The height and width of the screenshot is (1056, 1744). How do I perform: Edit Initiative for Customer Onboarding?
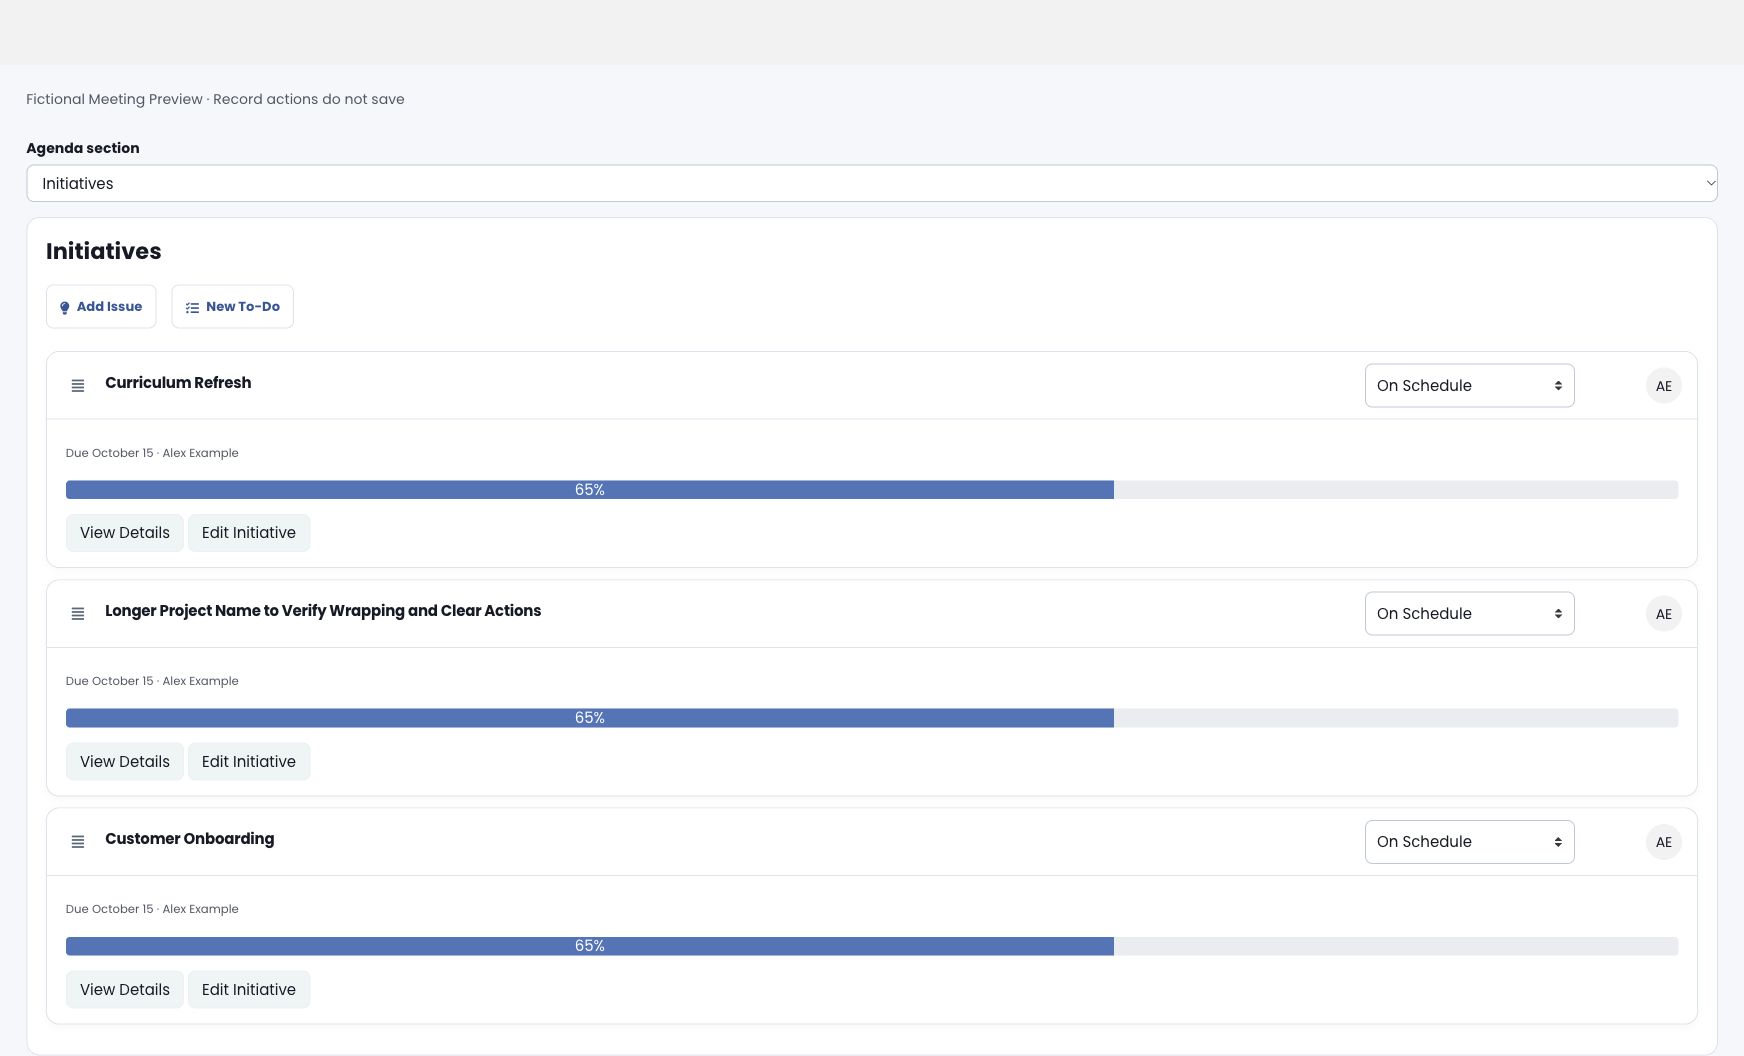tap(249, 989)
